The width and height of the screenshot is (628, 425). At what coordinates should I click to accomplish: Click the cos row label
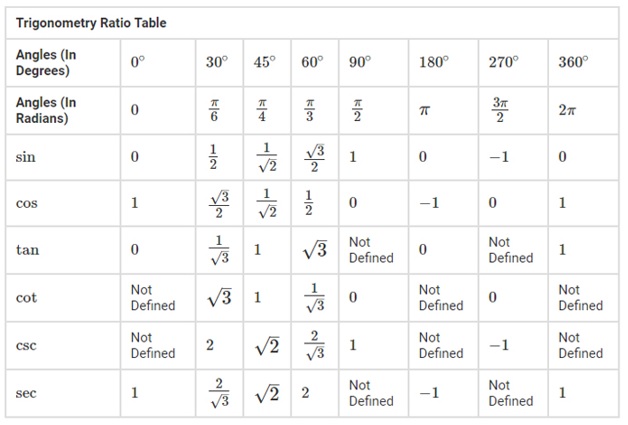click(x=26, y=203)
